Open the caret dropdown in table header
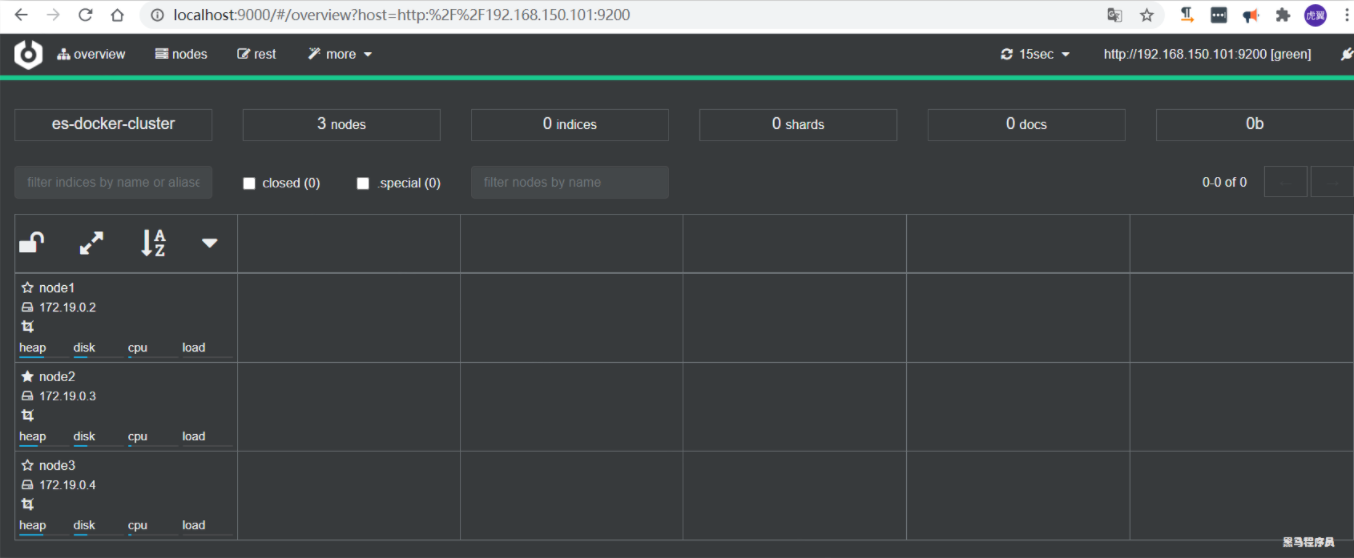1354x558 pixels. coord(209,243)
